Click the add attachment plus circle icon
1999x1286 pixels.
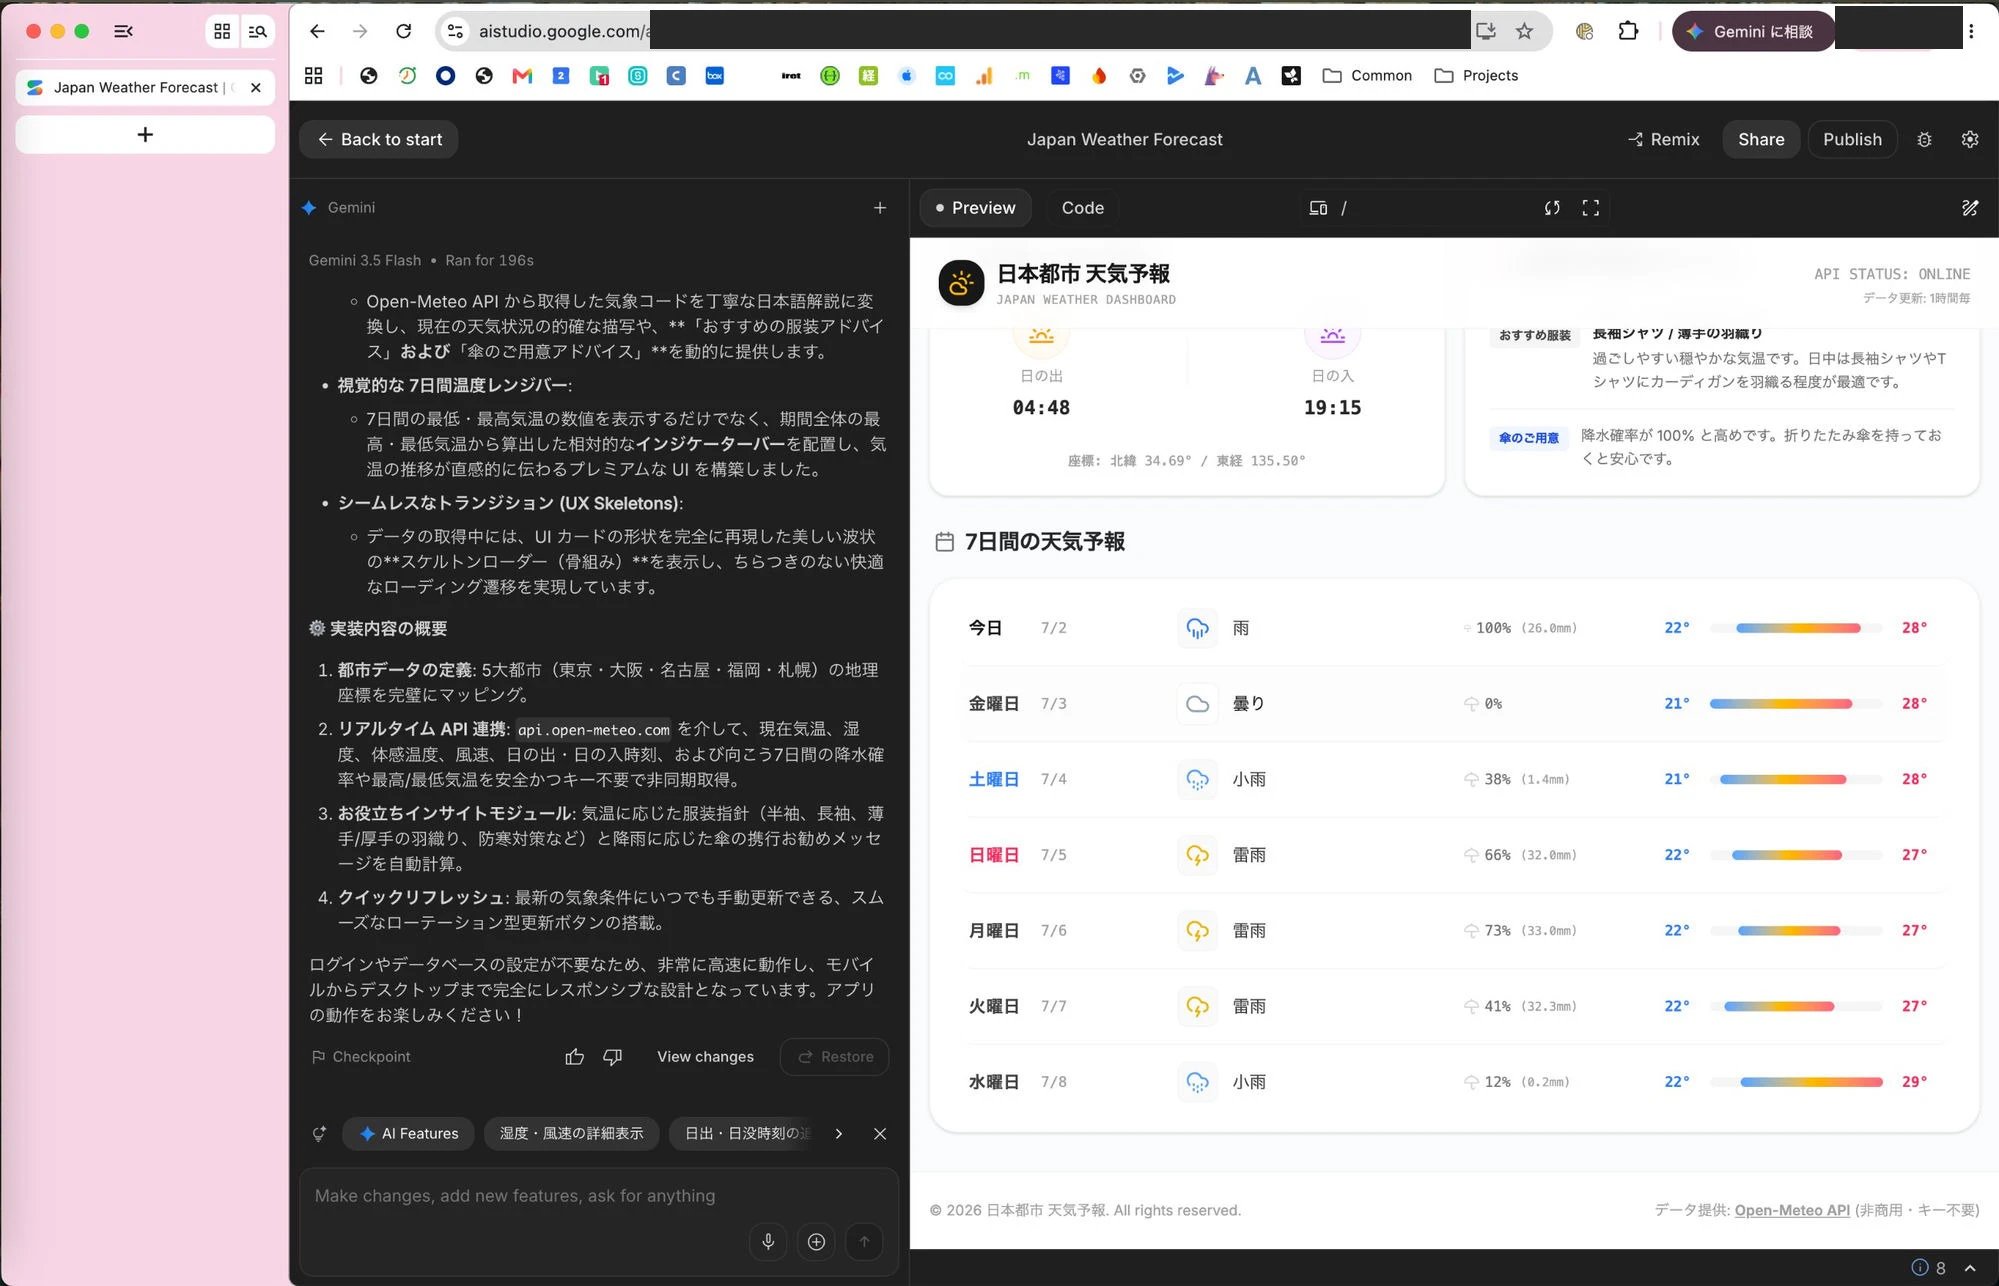coord(816,1241)
